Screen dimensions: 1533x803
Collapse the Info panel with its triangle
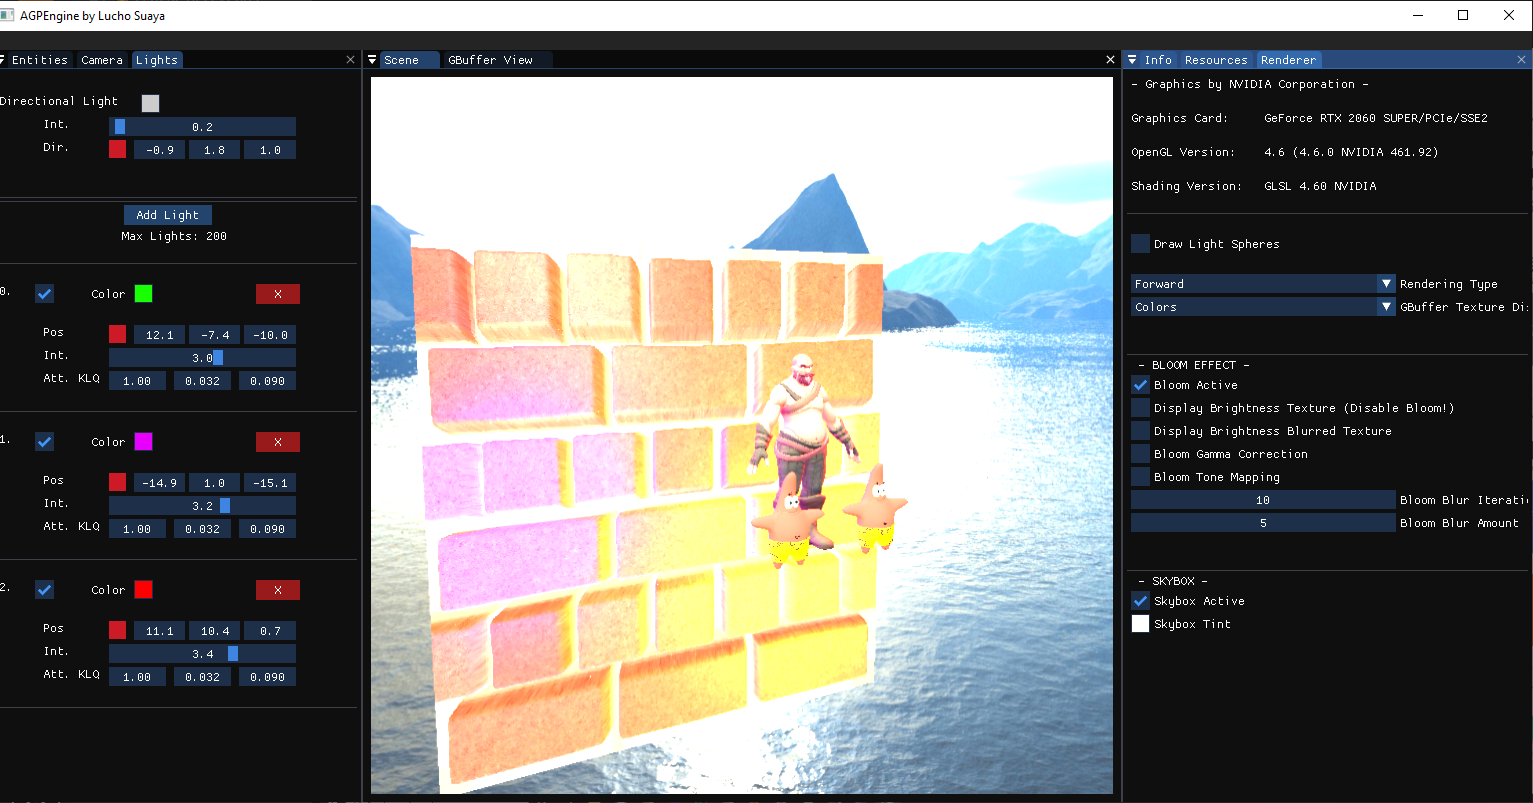click(1132, 60)
